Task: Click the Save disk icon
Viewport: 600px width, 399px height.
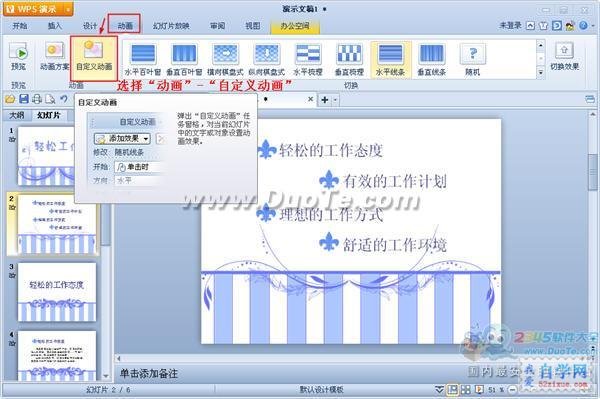Action: tap(24, 99)
